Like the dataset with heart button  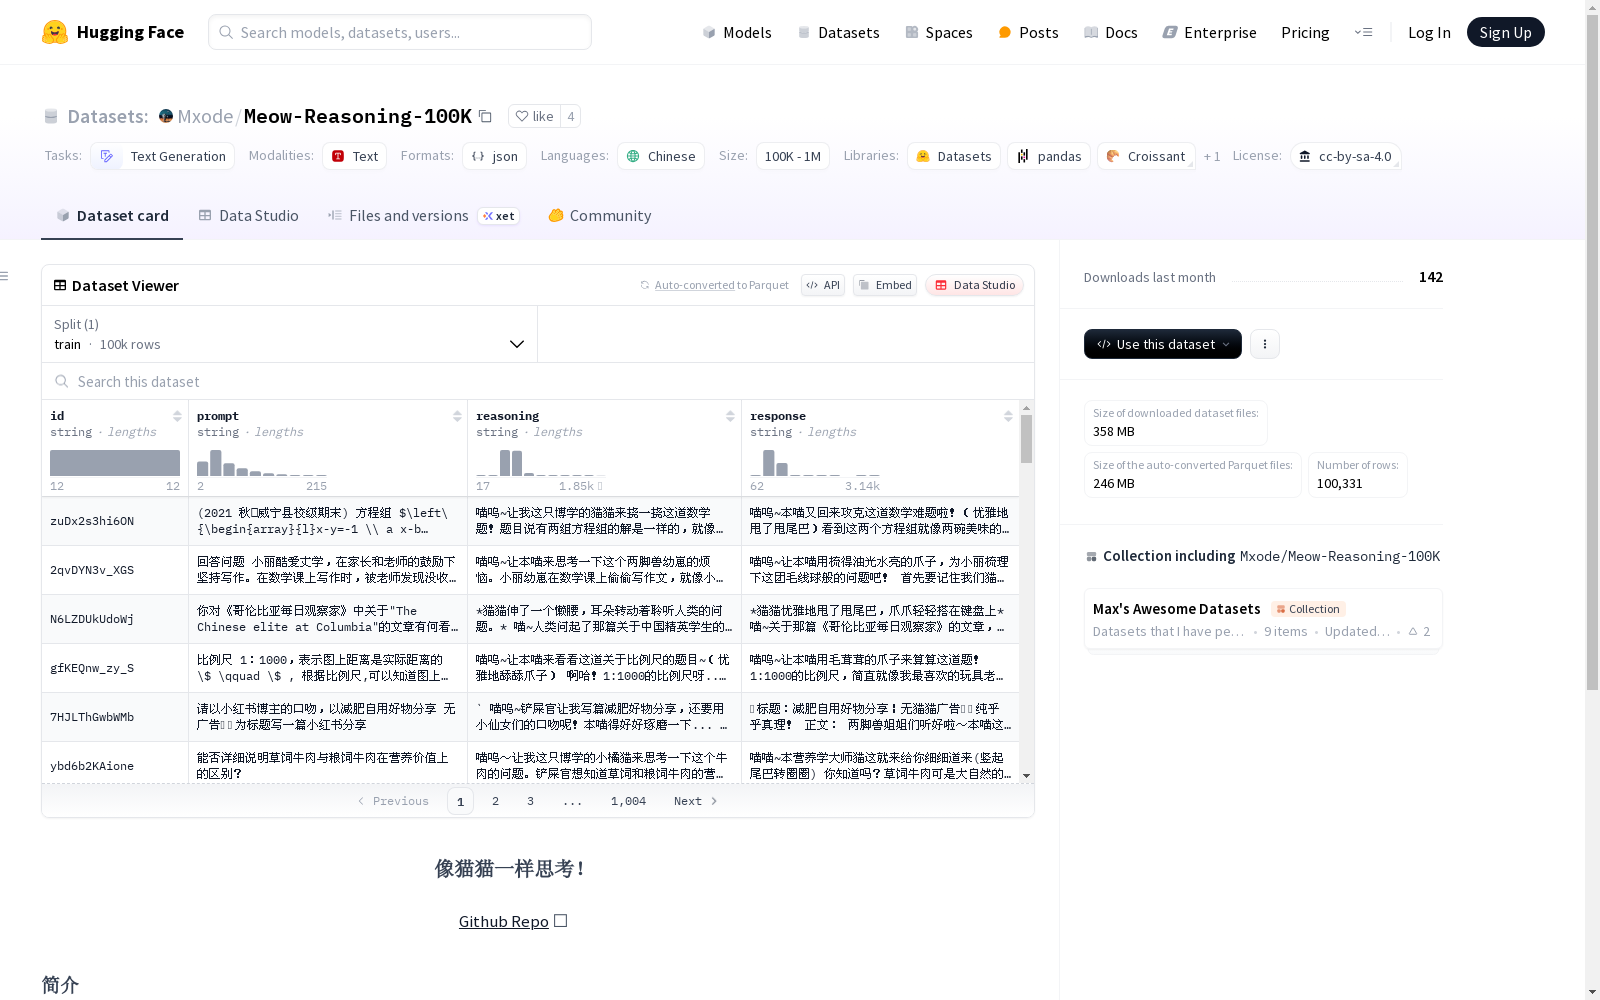tap(534, 116)
